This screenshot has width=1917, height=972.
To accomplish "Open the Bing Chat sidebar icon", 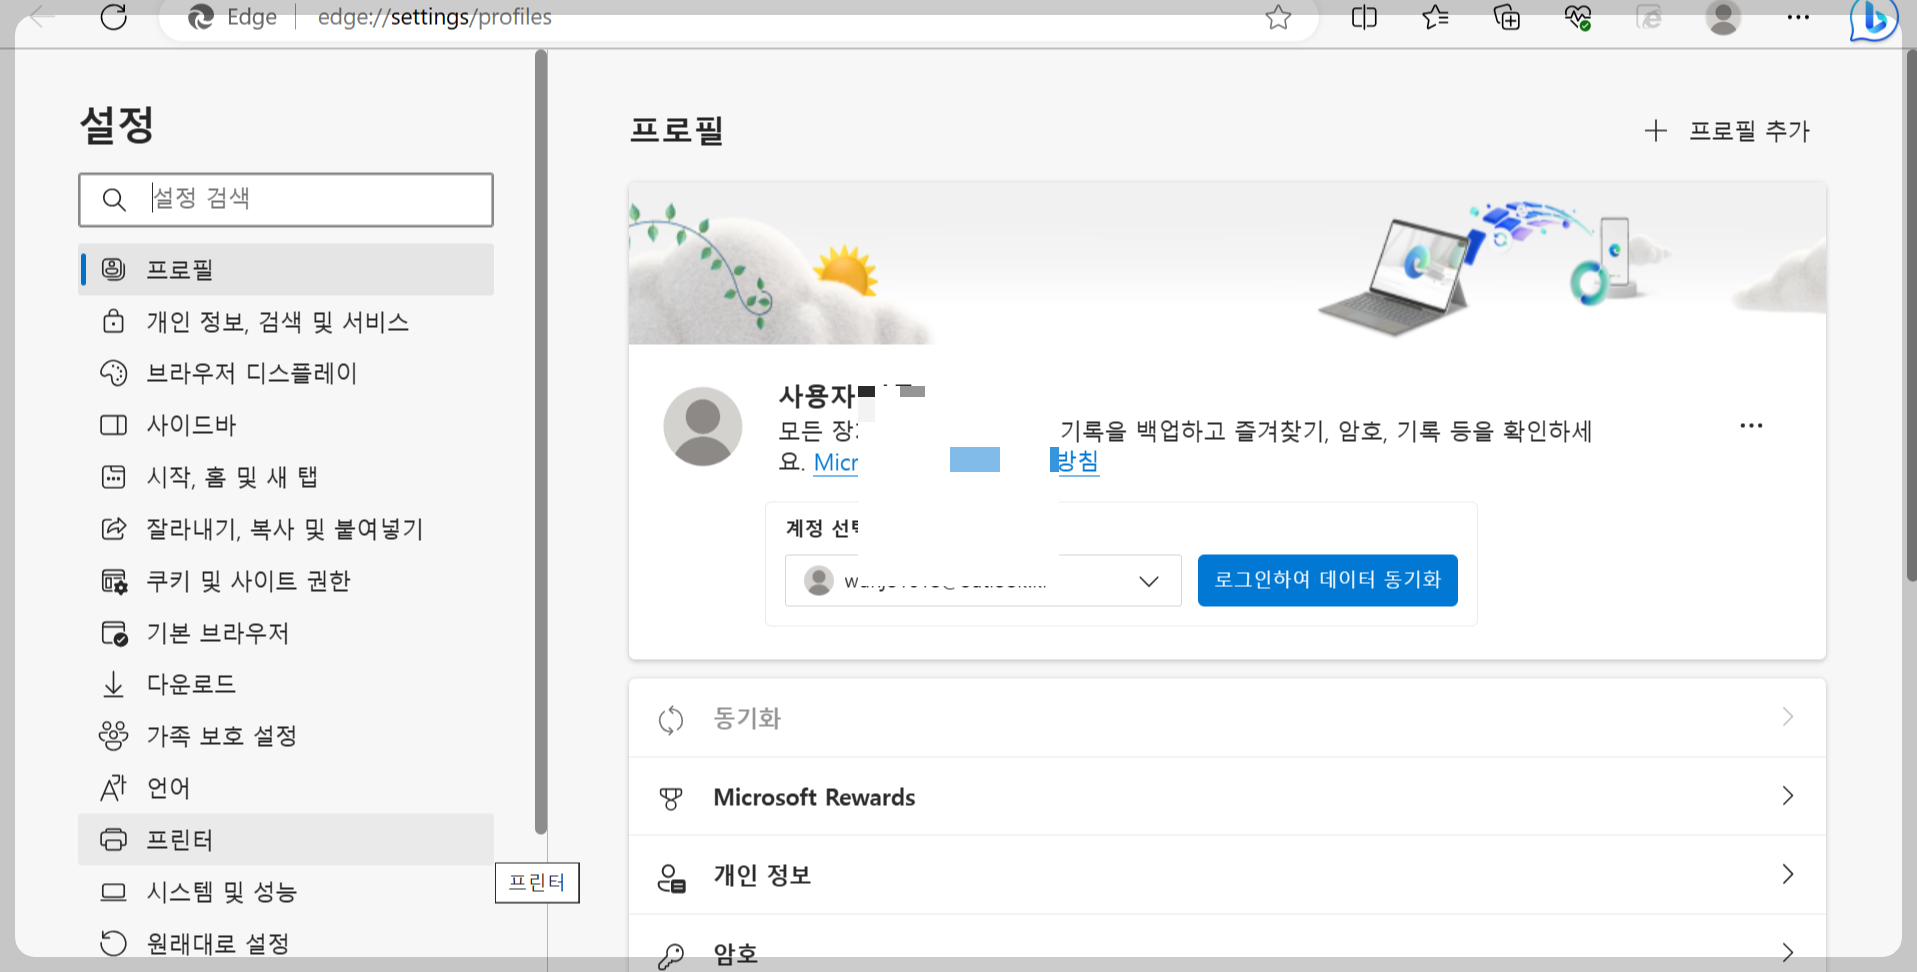I will (x=1873, y=19).
